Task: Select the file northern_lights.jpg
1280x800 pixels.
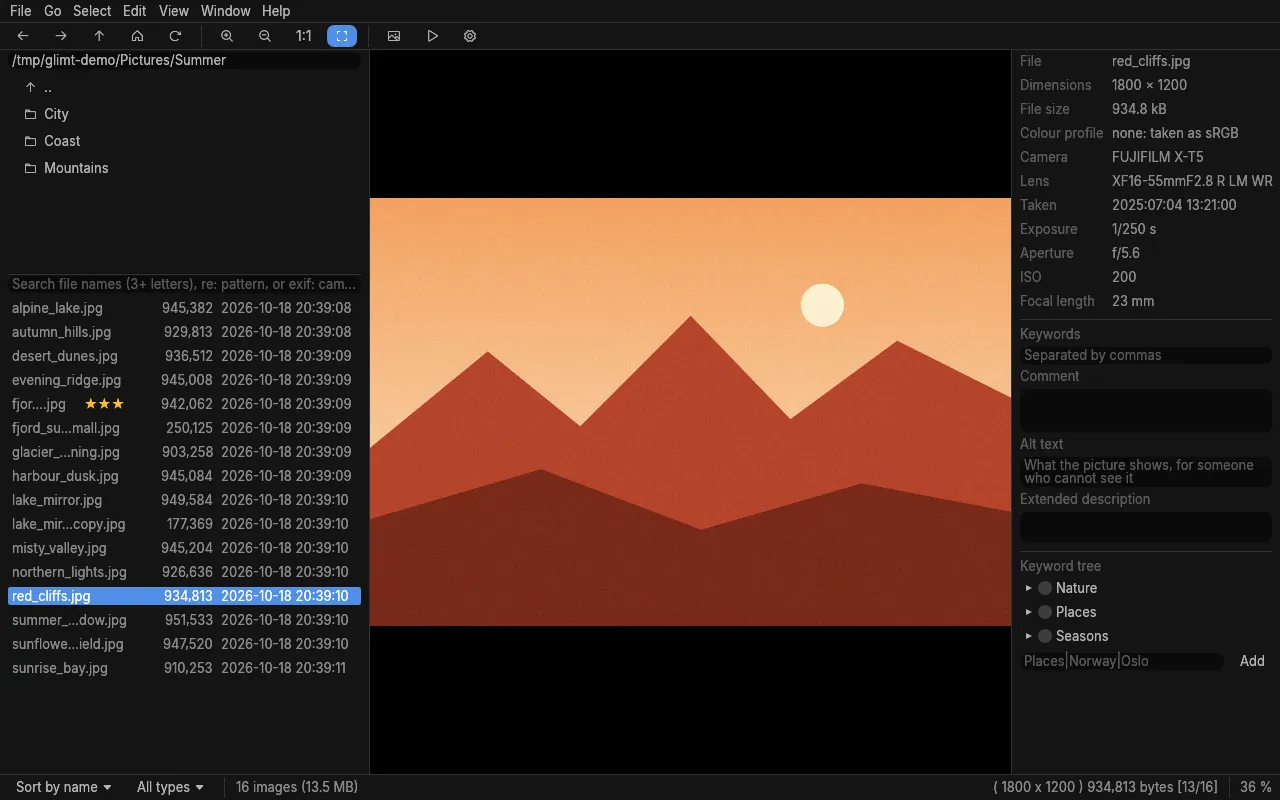Action: coord(184,572)
